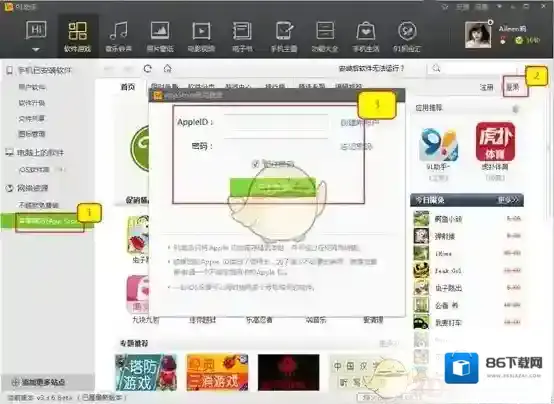This screenshot has height=404, width=554.
Task: Click the black car taxi app icon
Action: coord(421,323)
